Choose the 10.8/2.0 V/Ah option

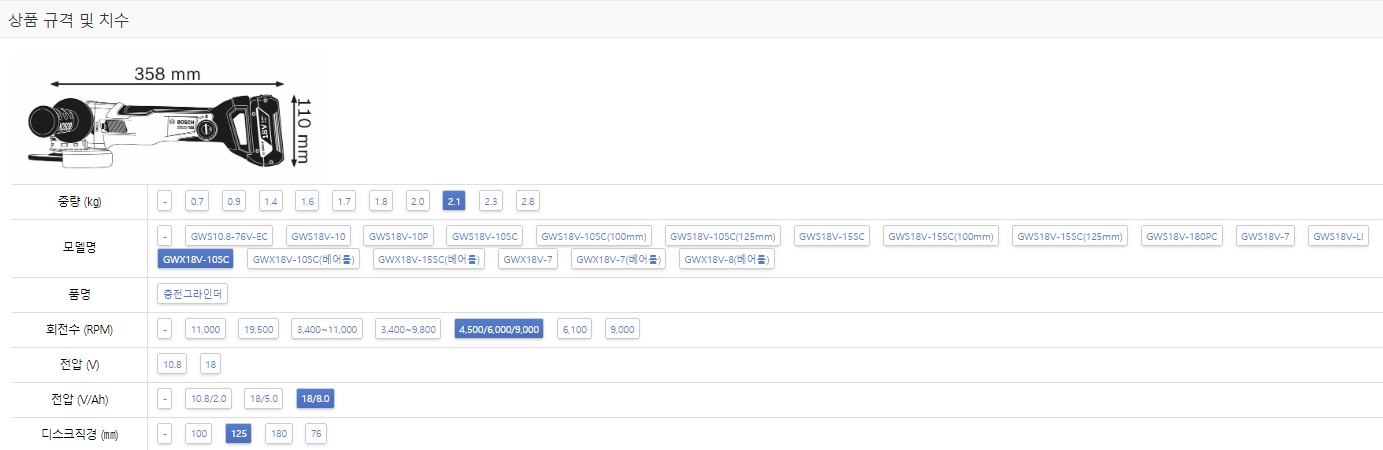209,399
